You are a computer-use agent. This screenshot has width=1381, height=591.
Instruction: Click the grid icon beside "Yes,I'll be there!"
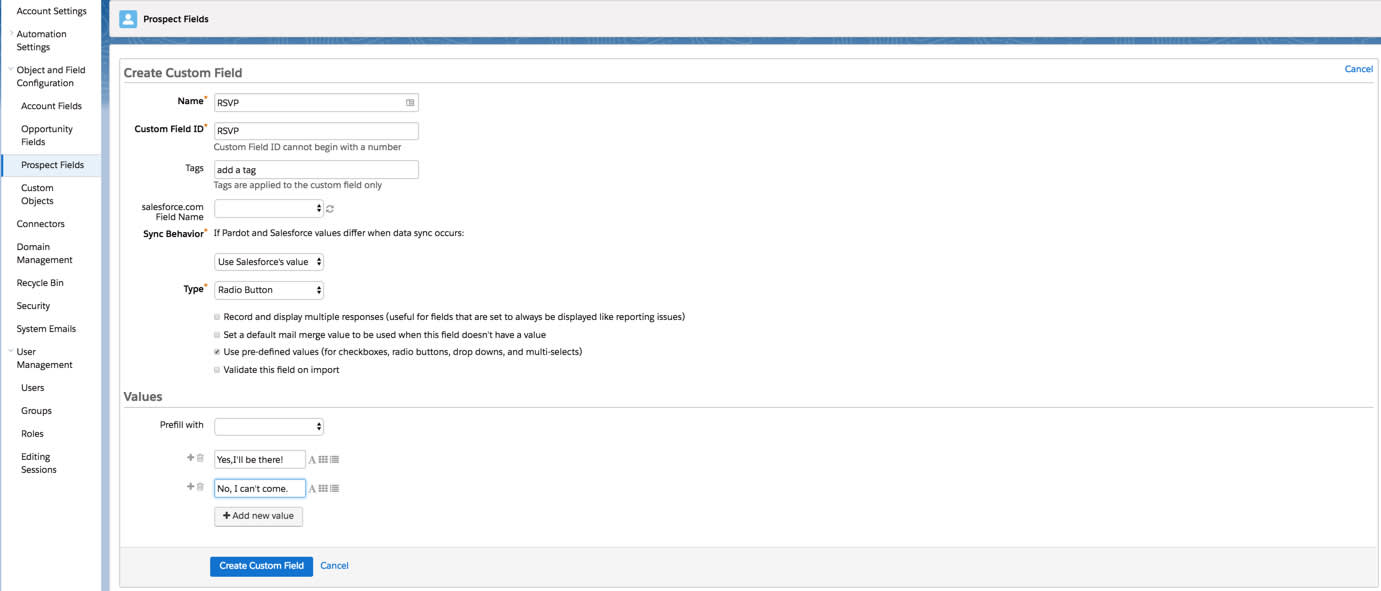323,460
